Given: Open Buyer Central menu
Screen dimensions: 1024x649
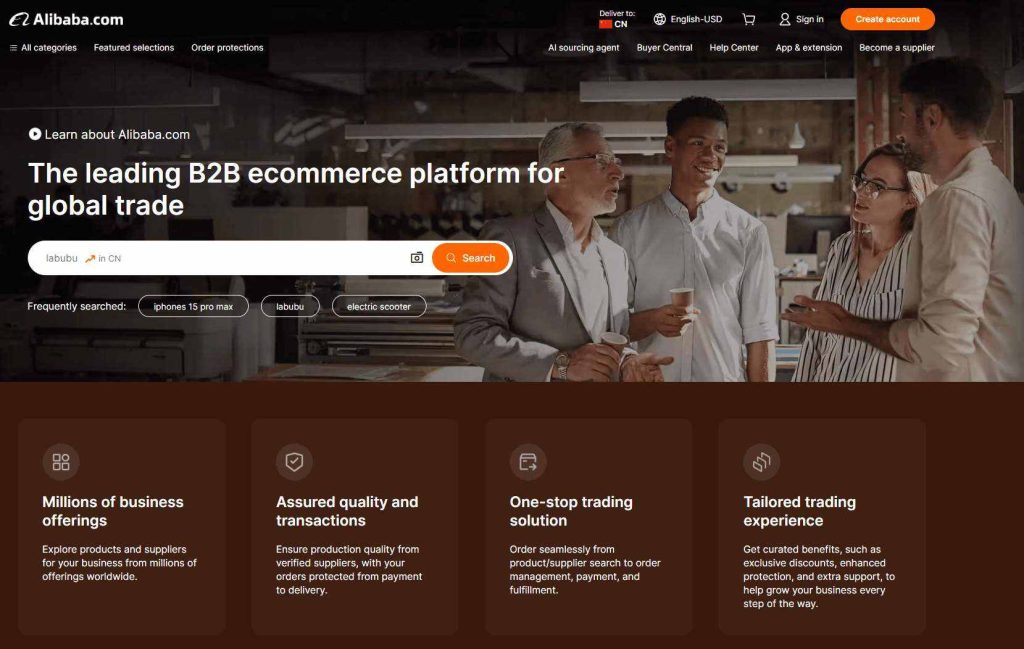Looking at the screenshot, I should 664,48.
